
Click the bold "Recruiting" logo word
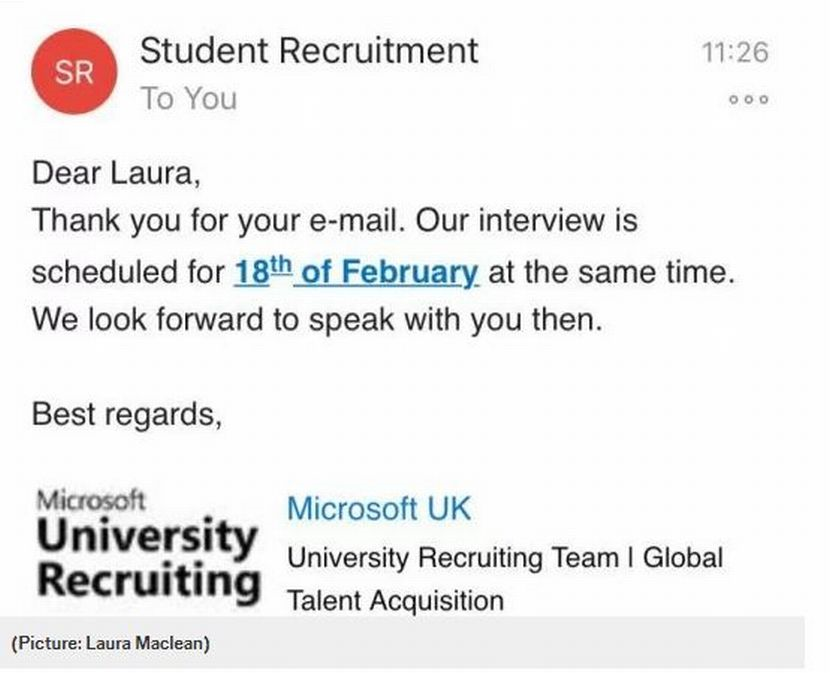[149, 581]
